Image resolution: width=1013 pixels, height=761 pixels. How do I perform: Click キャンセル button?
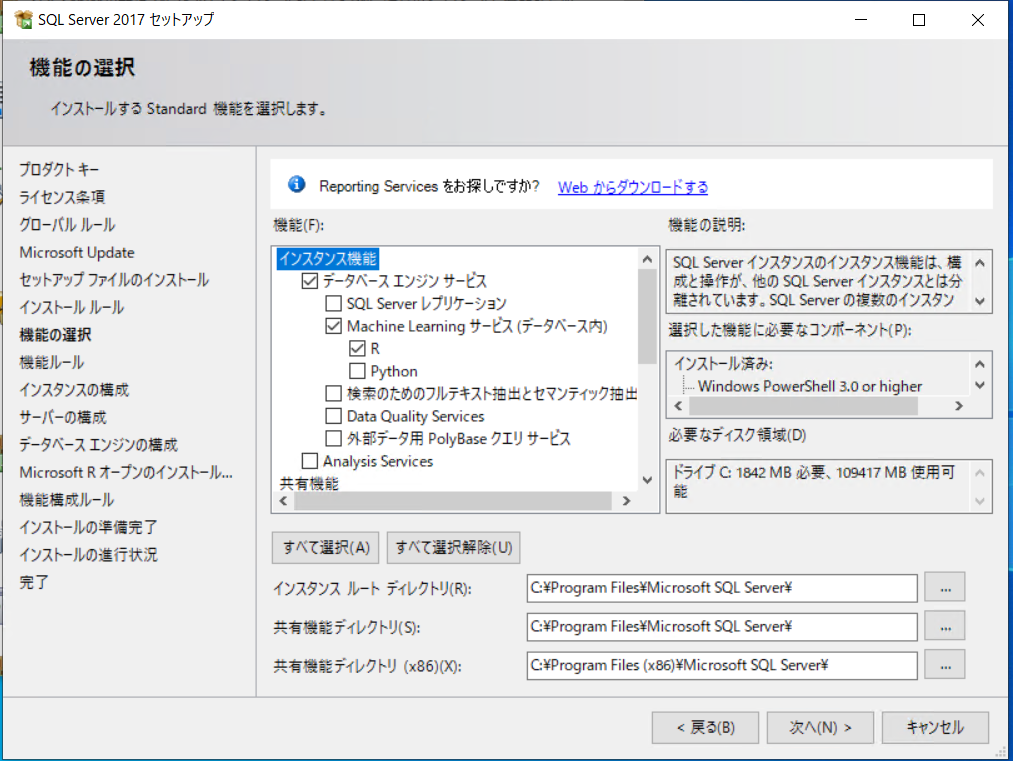pos(935,727)
